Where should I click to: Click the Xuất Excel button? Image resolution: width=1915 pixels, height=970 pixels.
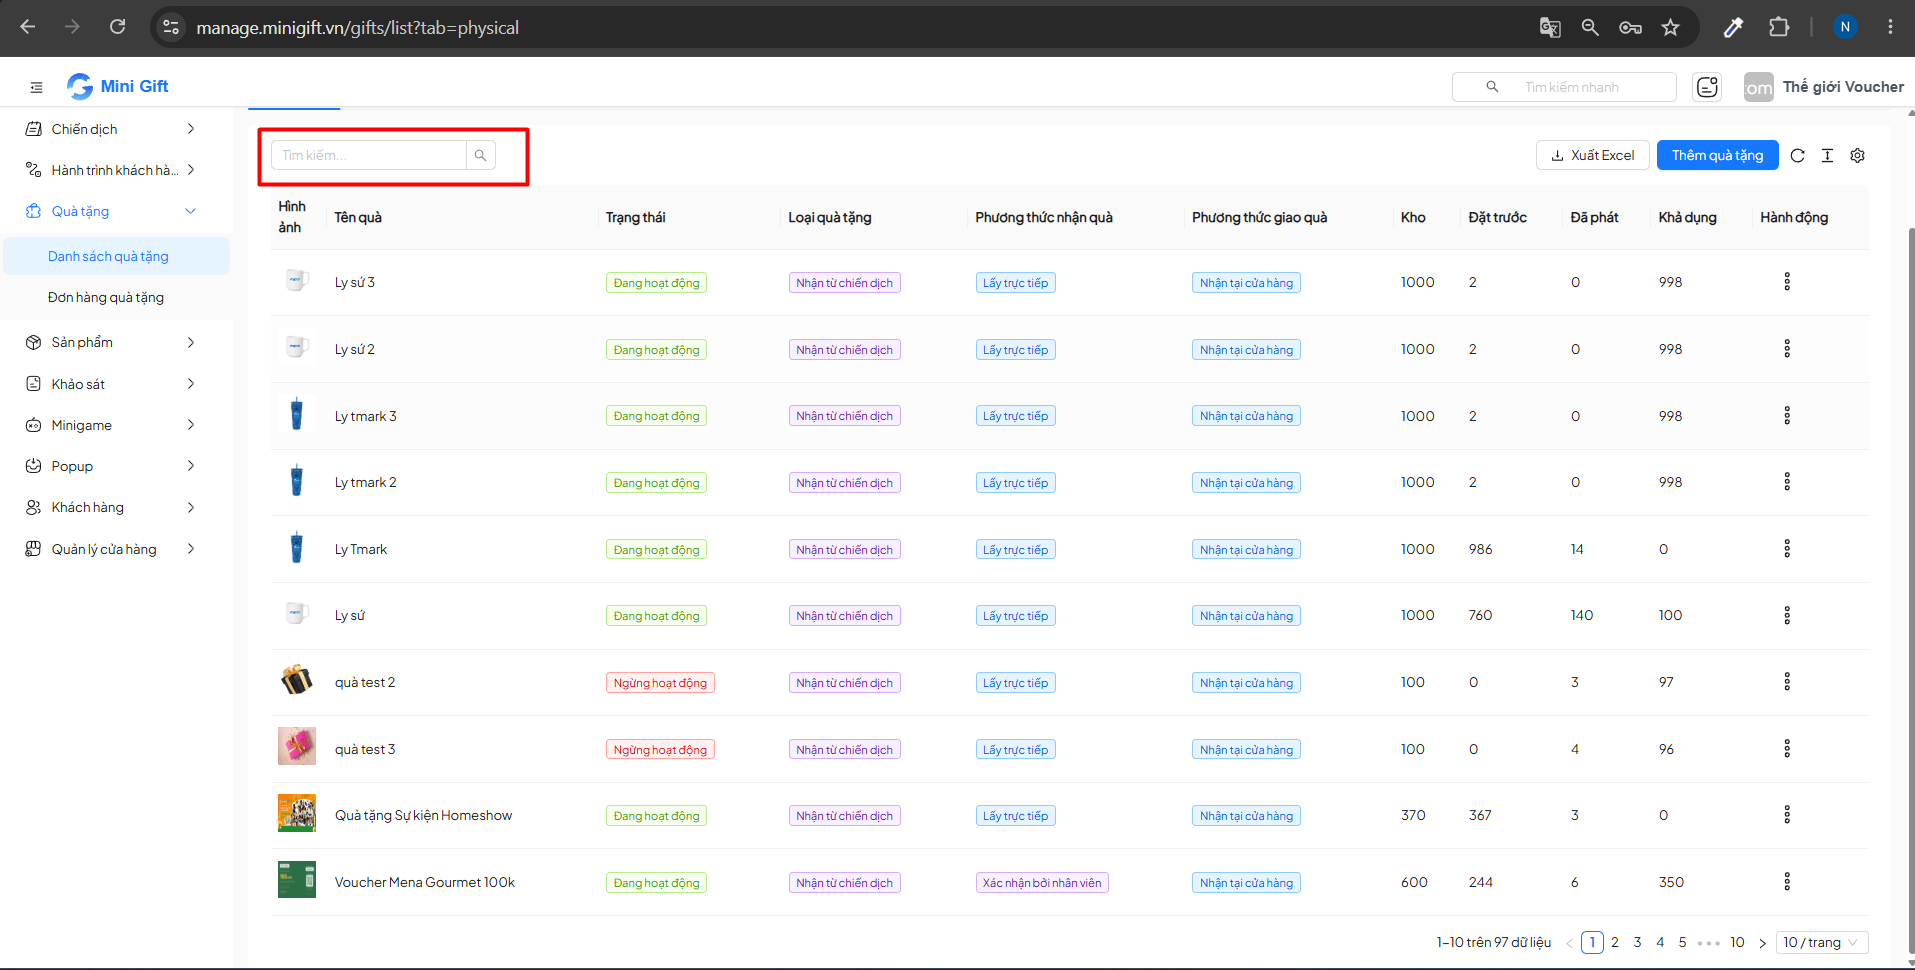click(x=1592, y=155)
